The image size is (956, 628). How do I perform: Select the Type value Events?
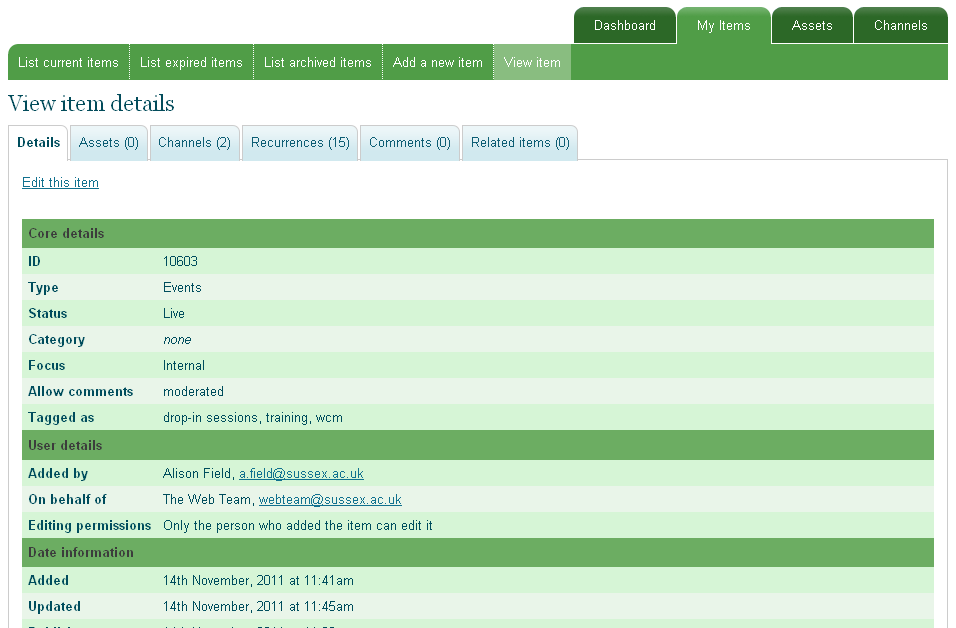click(182, 288)
